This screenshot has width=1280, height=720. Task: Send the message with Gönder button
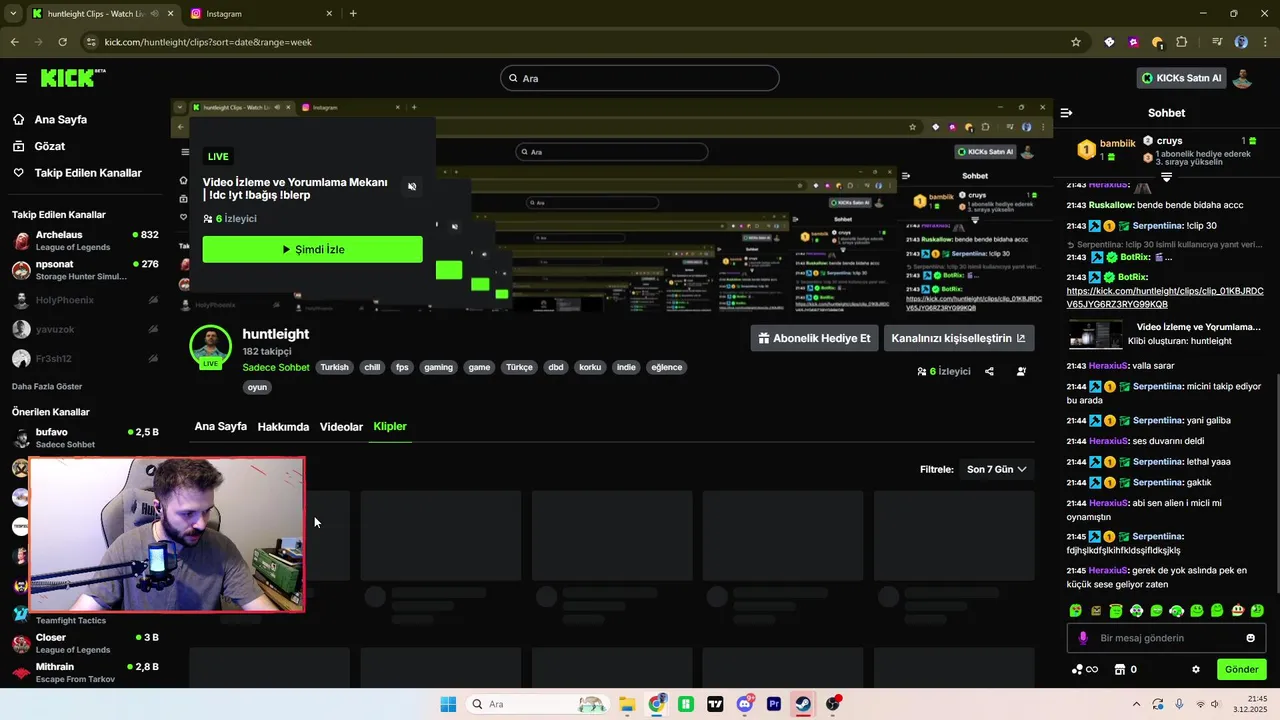point(1242,669)
